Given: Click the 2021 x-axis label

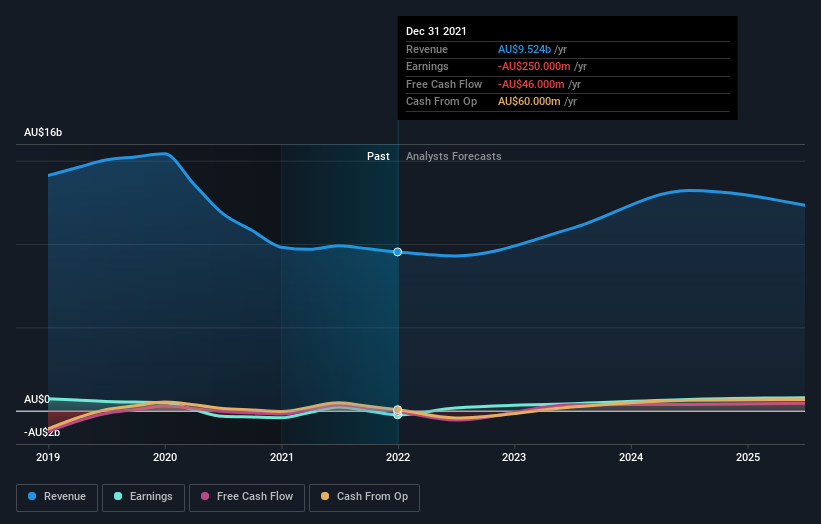Looking at the screenshot, I should [282, 457].
